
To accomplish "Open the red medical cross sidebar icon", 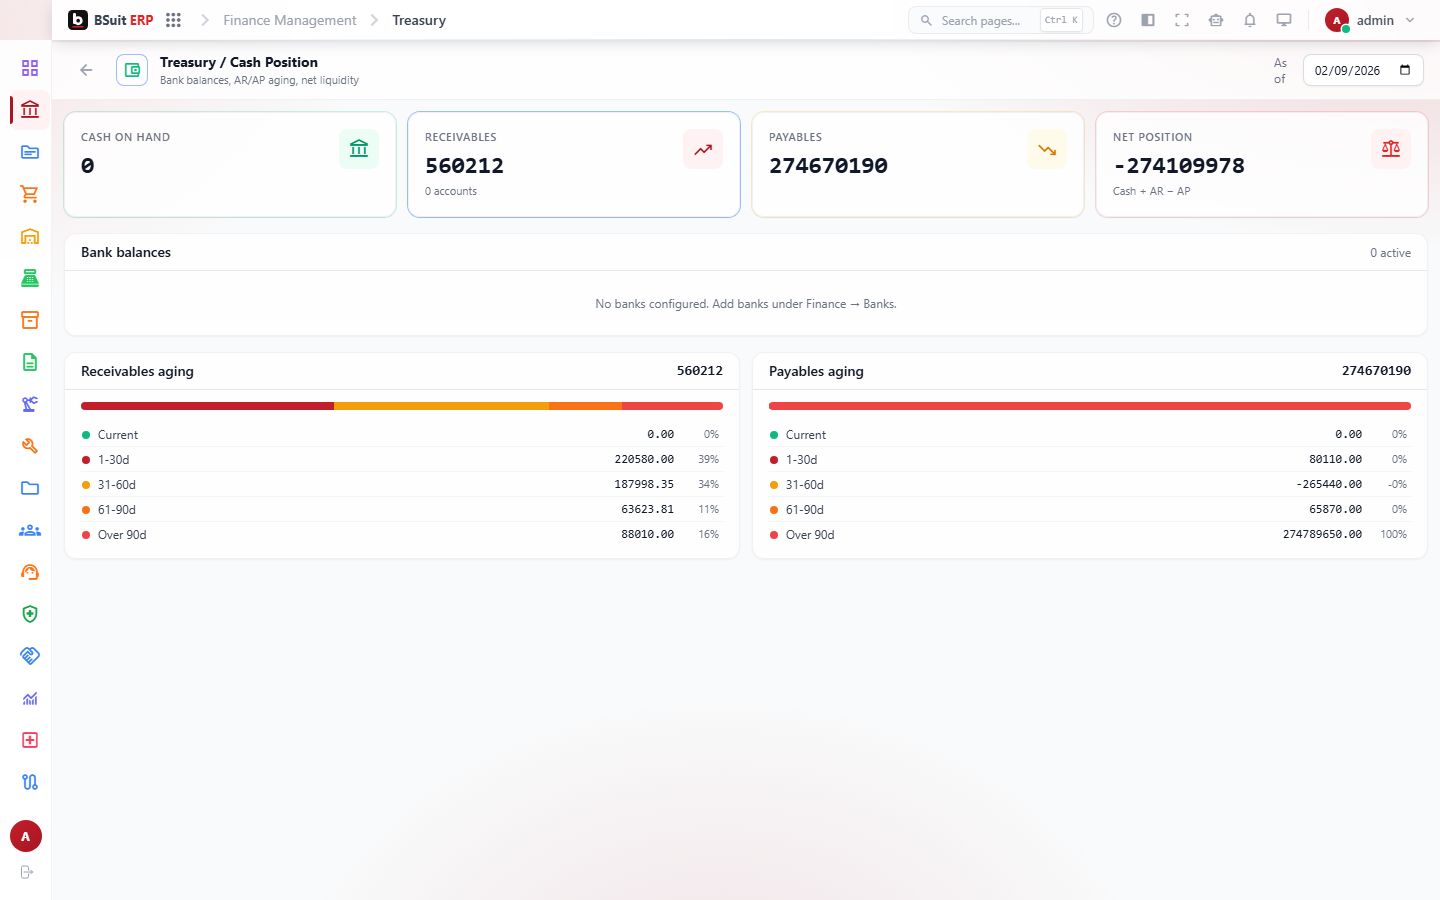I will coord(30,740).
